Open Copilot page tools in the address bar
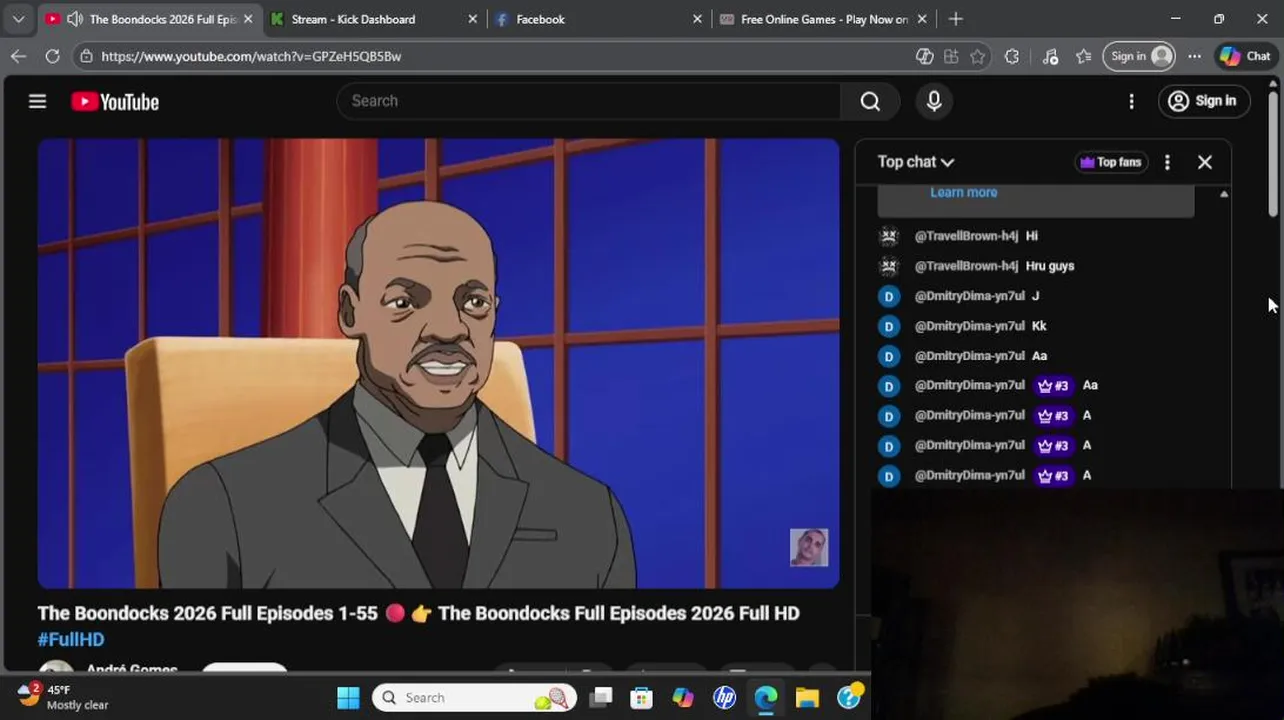 pos(925,56)
